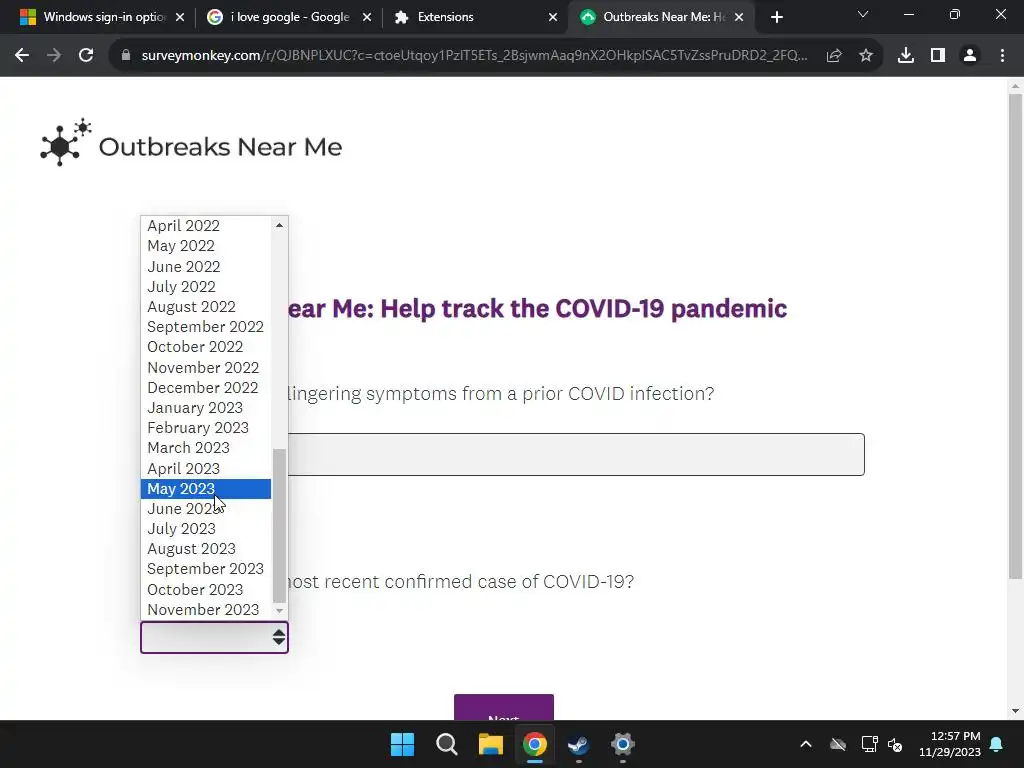The image size is (1024, 768).
Task: Open the Windows Start menu
Action: pyautogui.click(x=402, y=744)
